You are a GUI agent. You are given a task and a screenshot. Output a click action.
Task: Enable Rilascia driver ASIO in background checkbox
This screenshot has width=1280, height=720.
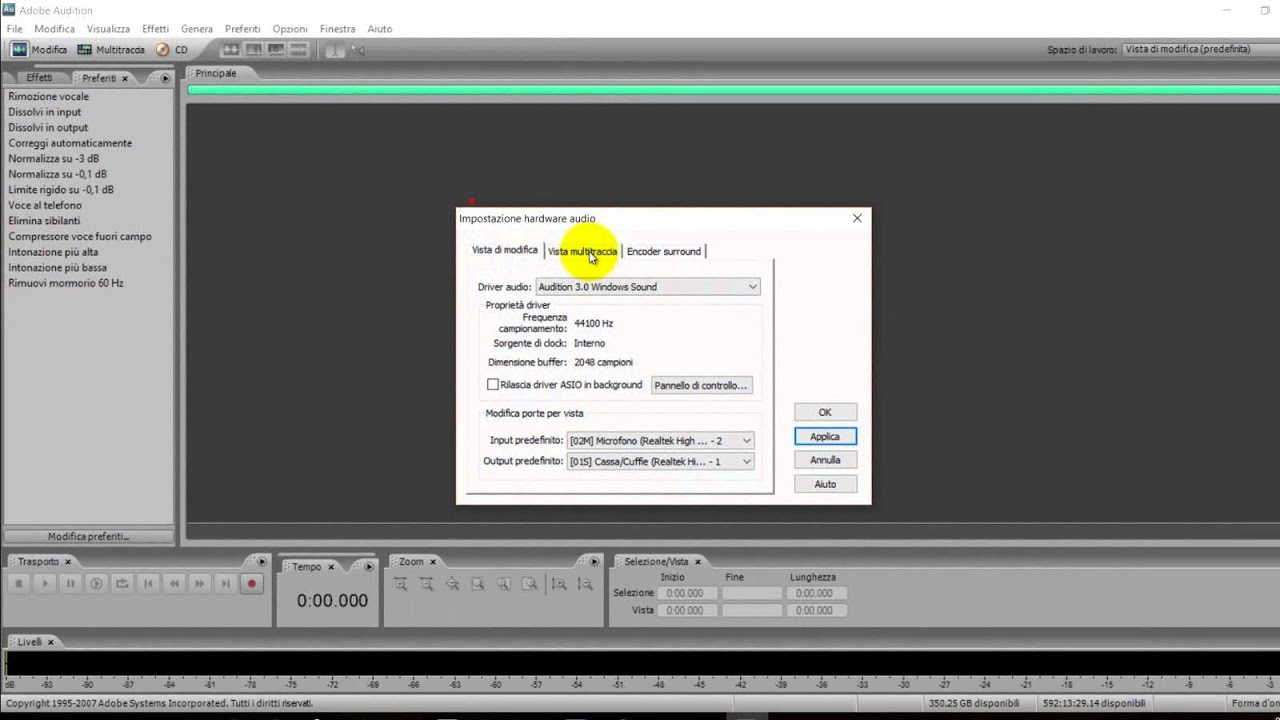pos(493,385)
